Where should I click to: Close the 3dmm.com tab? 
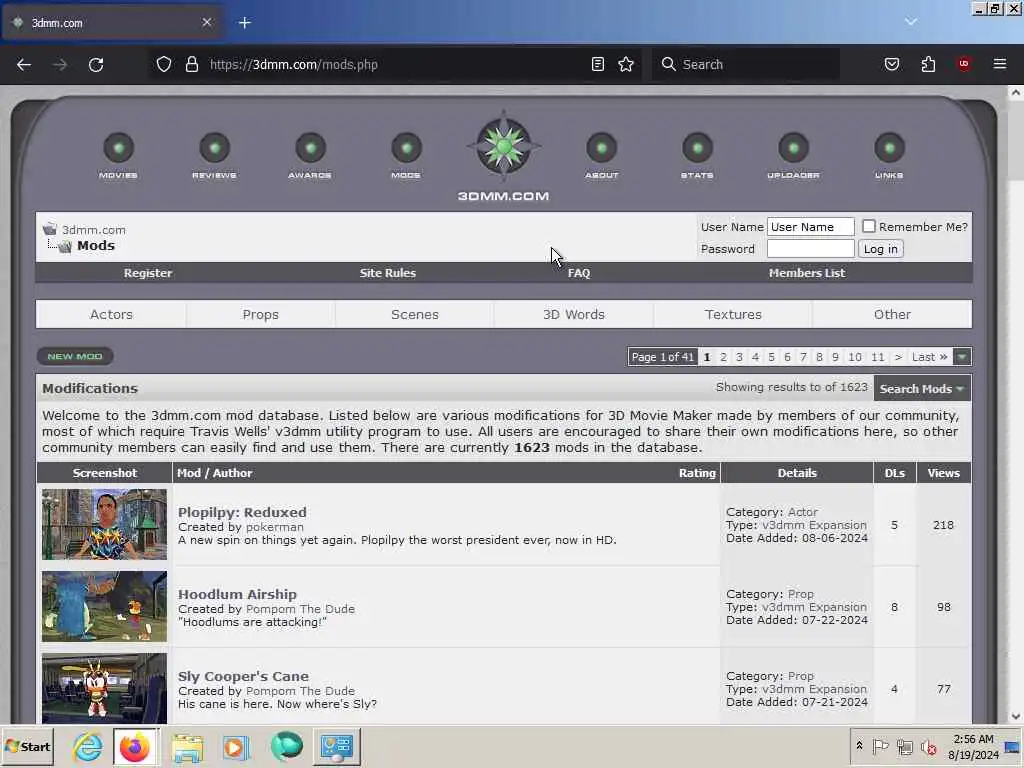(x=206, y=22)
